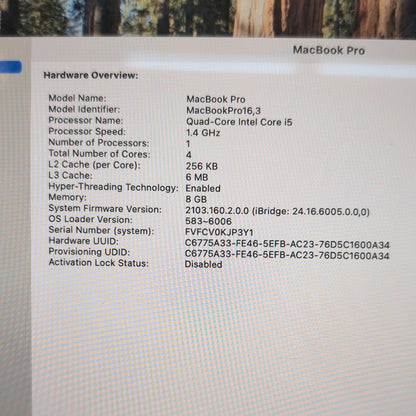Viewport: 416px width, 416px height.
Task: Select the 583~6006 loader value
Action: click(208, 221)
